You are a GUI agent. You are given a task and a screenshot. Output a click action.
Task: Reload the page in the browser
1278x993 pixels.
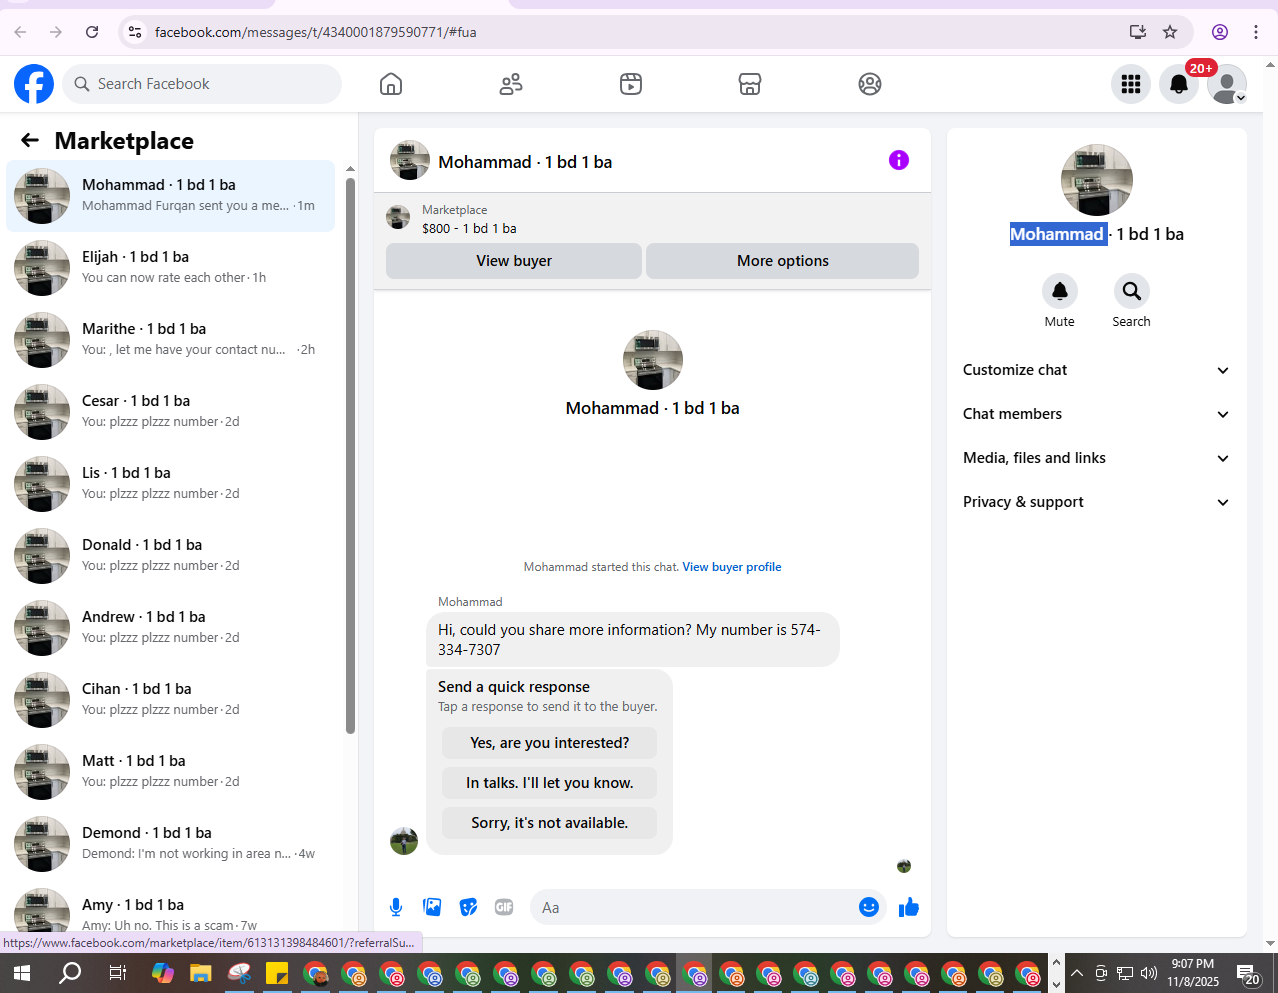click(92, 32)
